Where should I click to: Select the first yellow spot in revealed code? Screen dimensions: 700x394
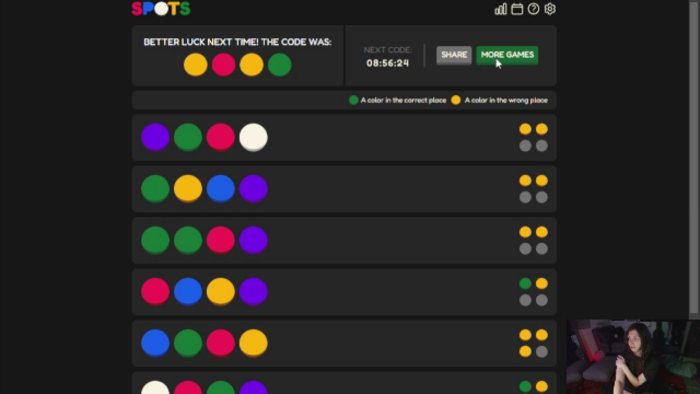click(x=196, y=65)
